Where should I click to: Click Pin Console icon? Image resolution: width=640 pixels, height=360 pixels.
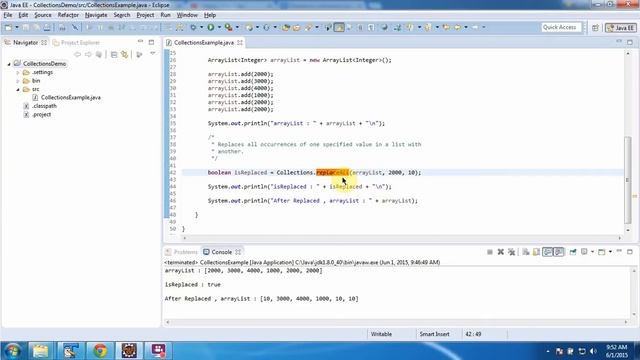coord(573,252)
